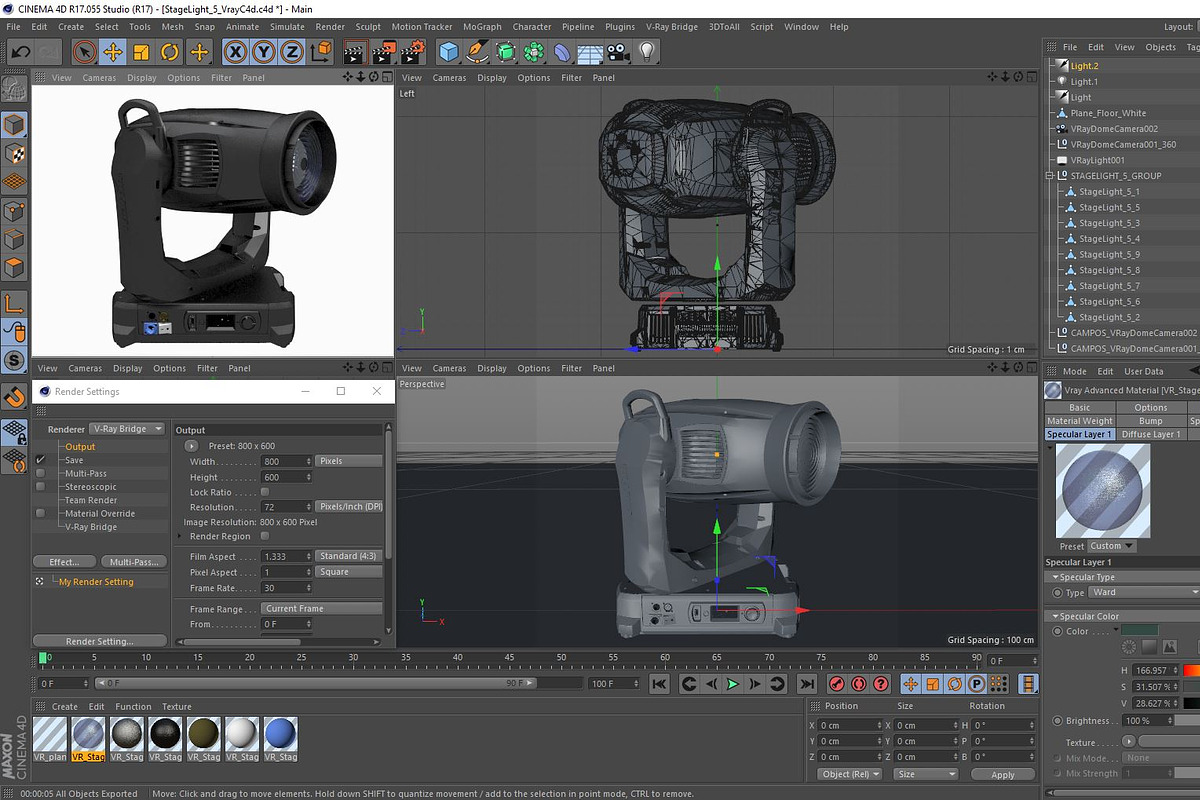Click the Effect... button
This screenshot has height=800, width=1200.
pos(64,562)
